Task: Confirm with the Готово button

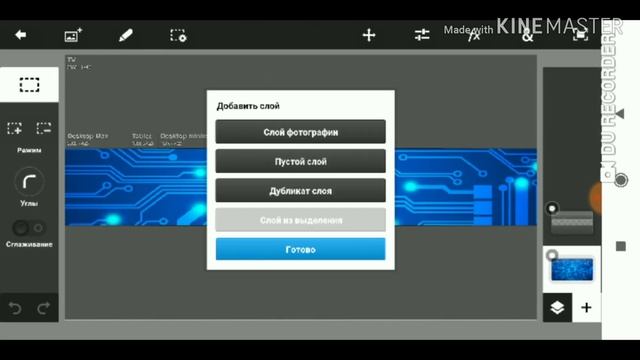Action: tap(300, 249)
